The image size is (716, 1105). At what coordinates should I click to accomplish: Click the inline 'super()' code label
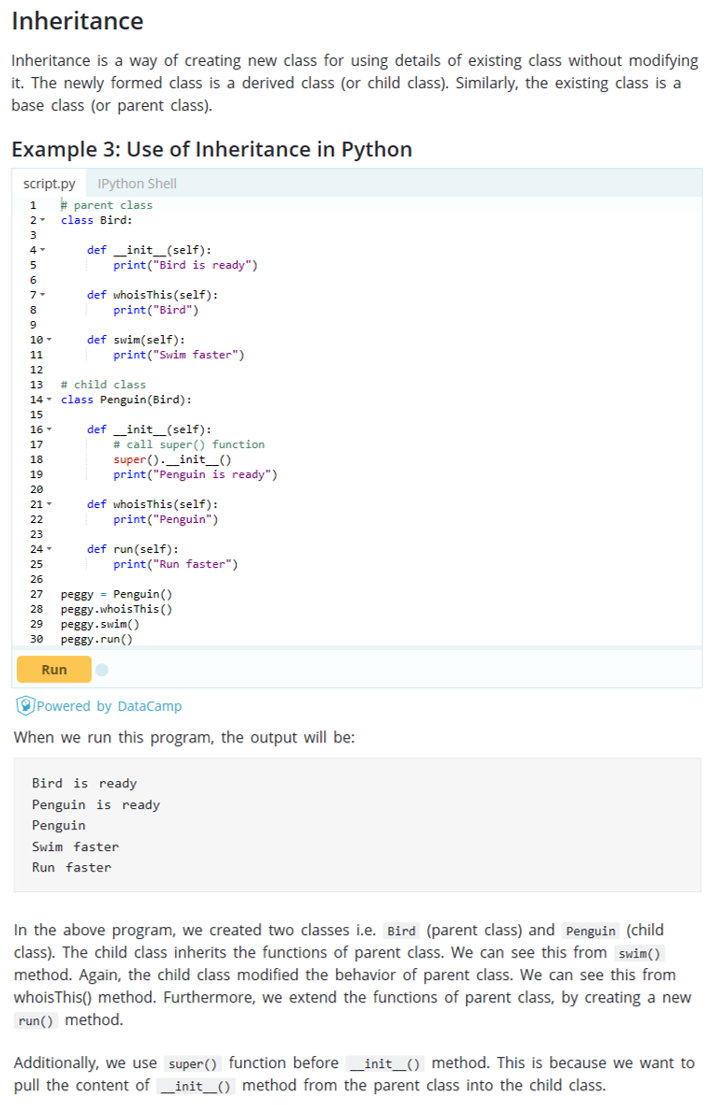tap(192, 1064)
